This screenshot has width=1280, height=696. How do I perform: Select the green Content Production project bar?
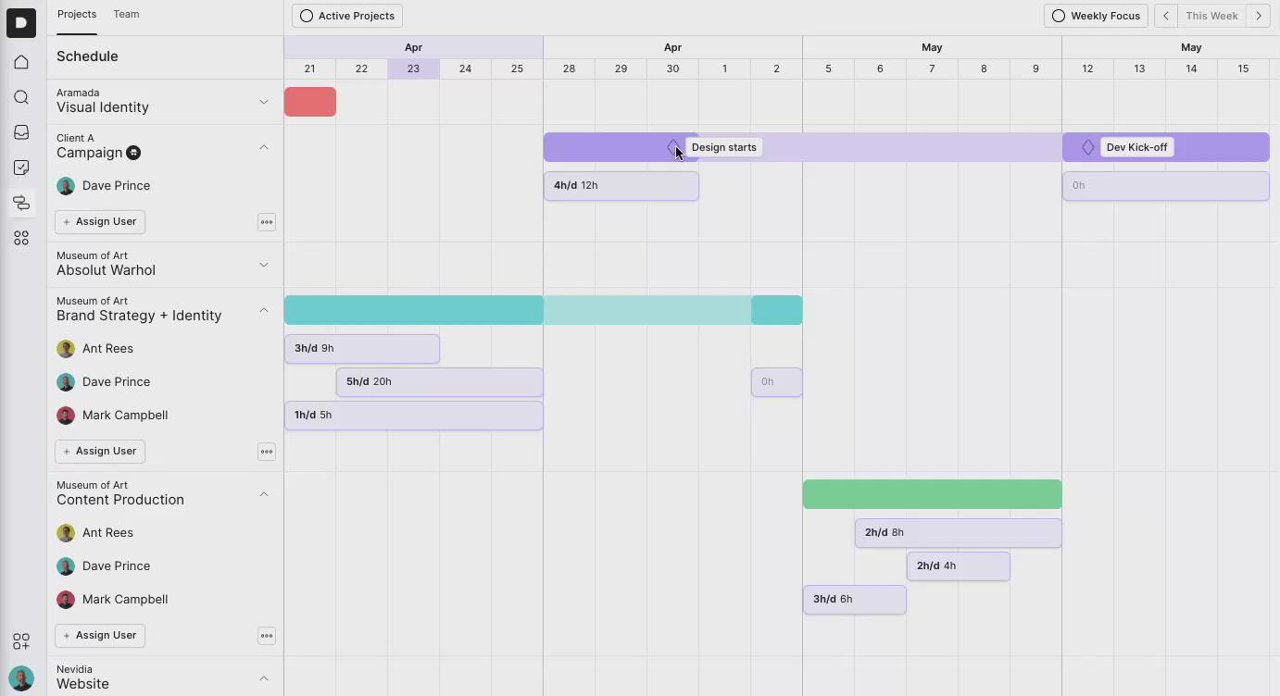point(932,494)
